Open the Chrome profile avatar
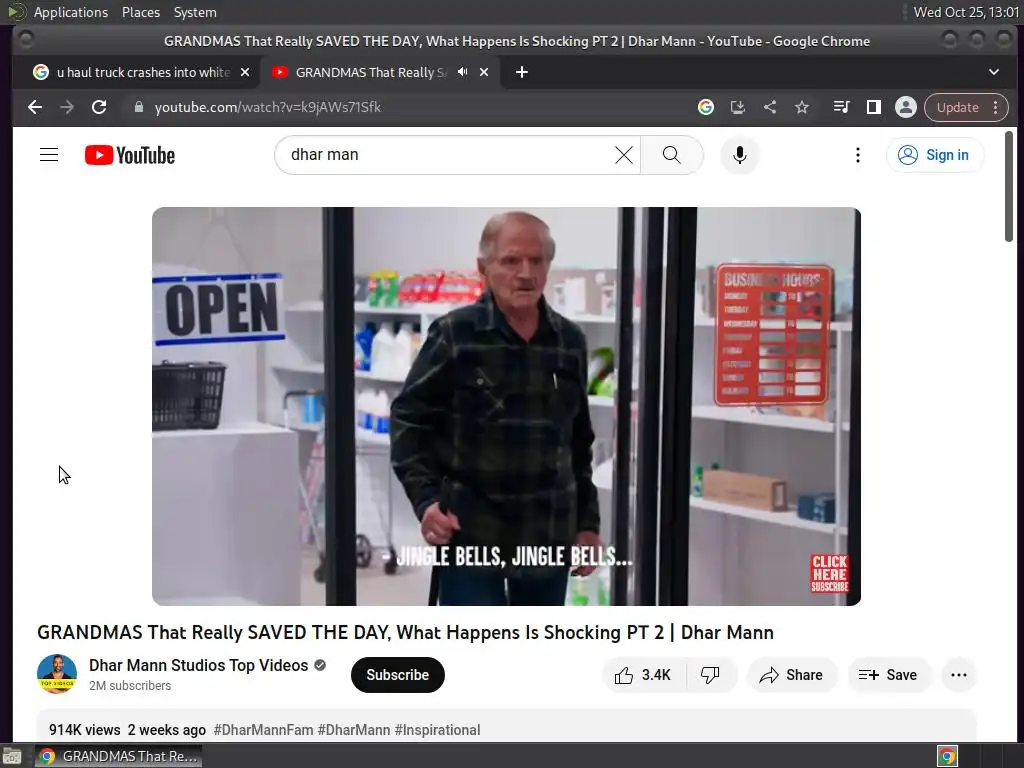Image resolution: width=1024 pixels, height=768 pixels. (x=906, y=107)
